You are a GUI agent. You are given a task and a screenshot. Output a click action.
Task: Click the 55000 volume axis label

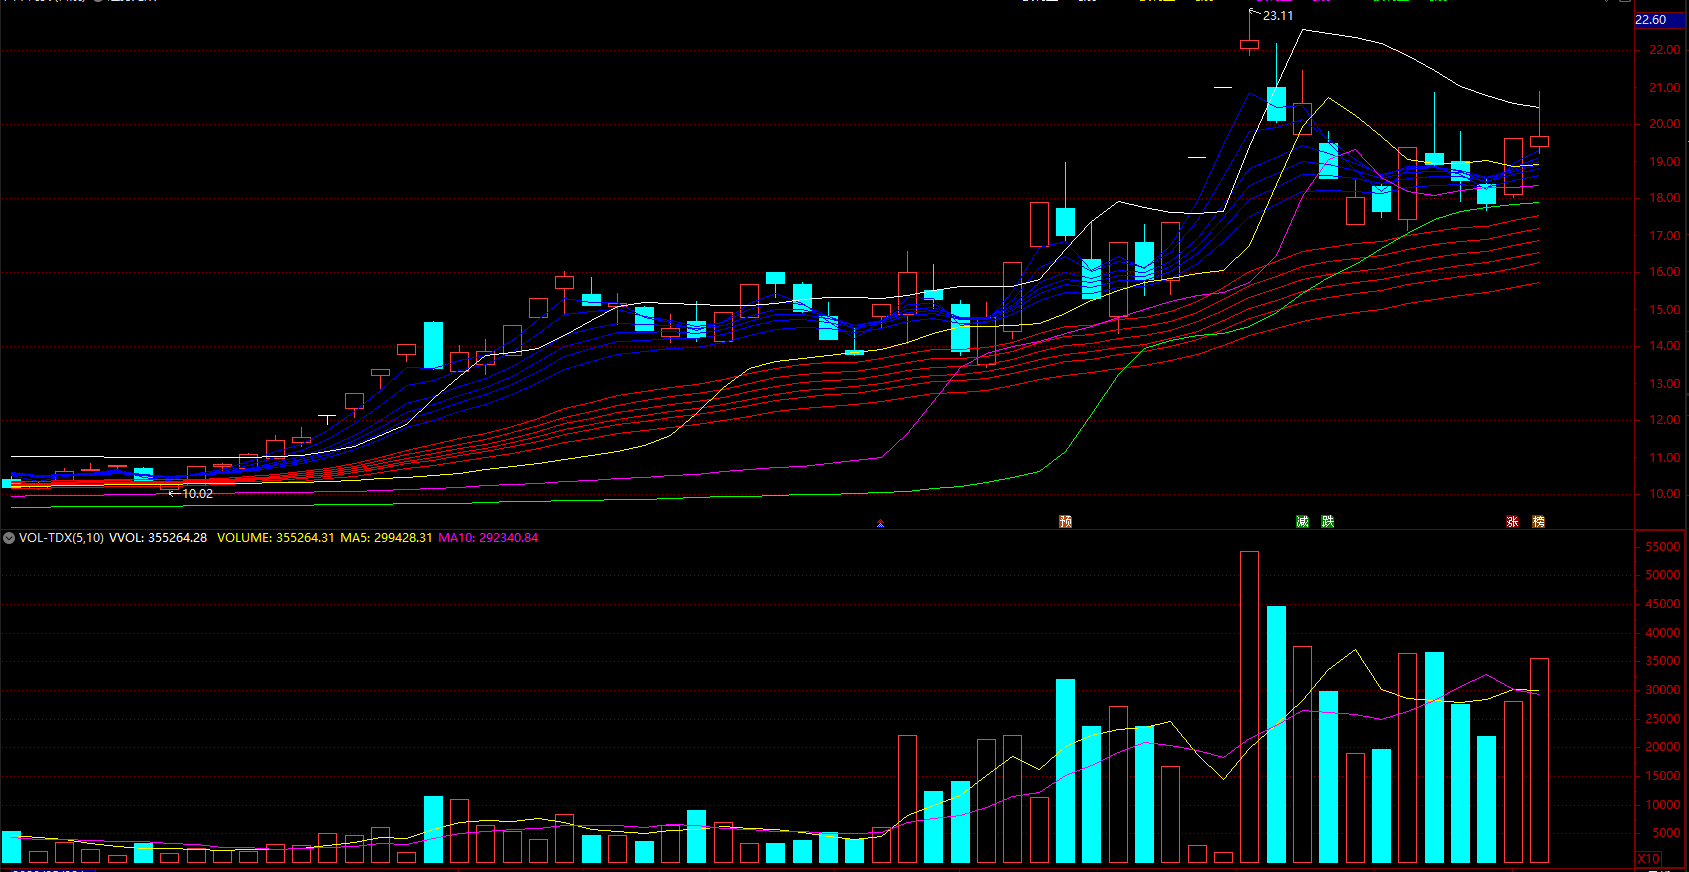[x=1663, y=547]
